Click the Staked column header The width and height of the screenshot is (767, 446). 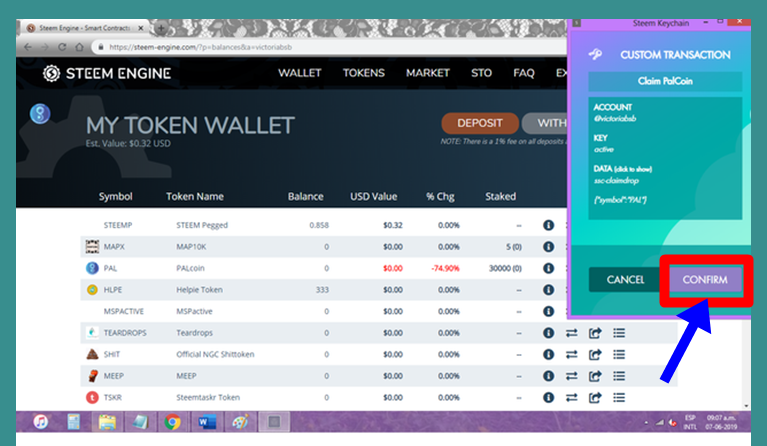point(500,197)
